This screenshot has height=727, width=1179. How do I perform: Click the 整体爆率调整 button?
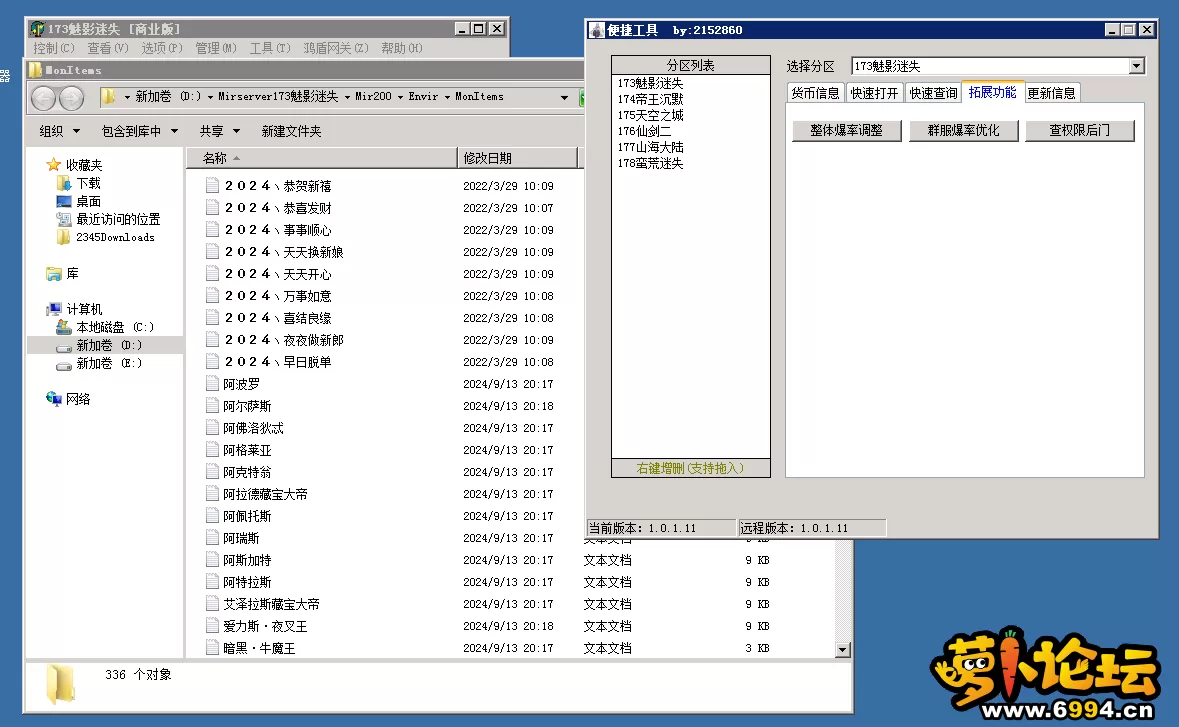point(847,130)
